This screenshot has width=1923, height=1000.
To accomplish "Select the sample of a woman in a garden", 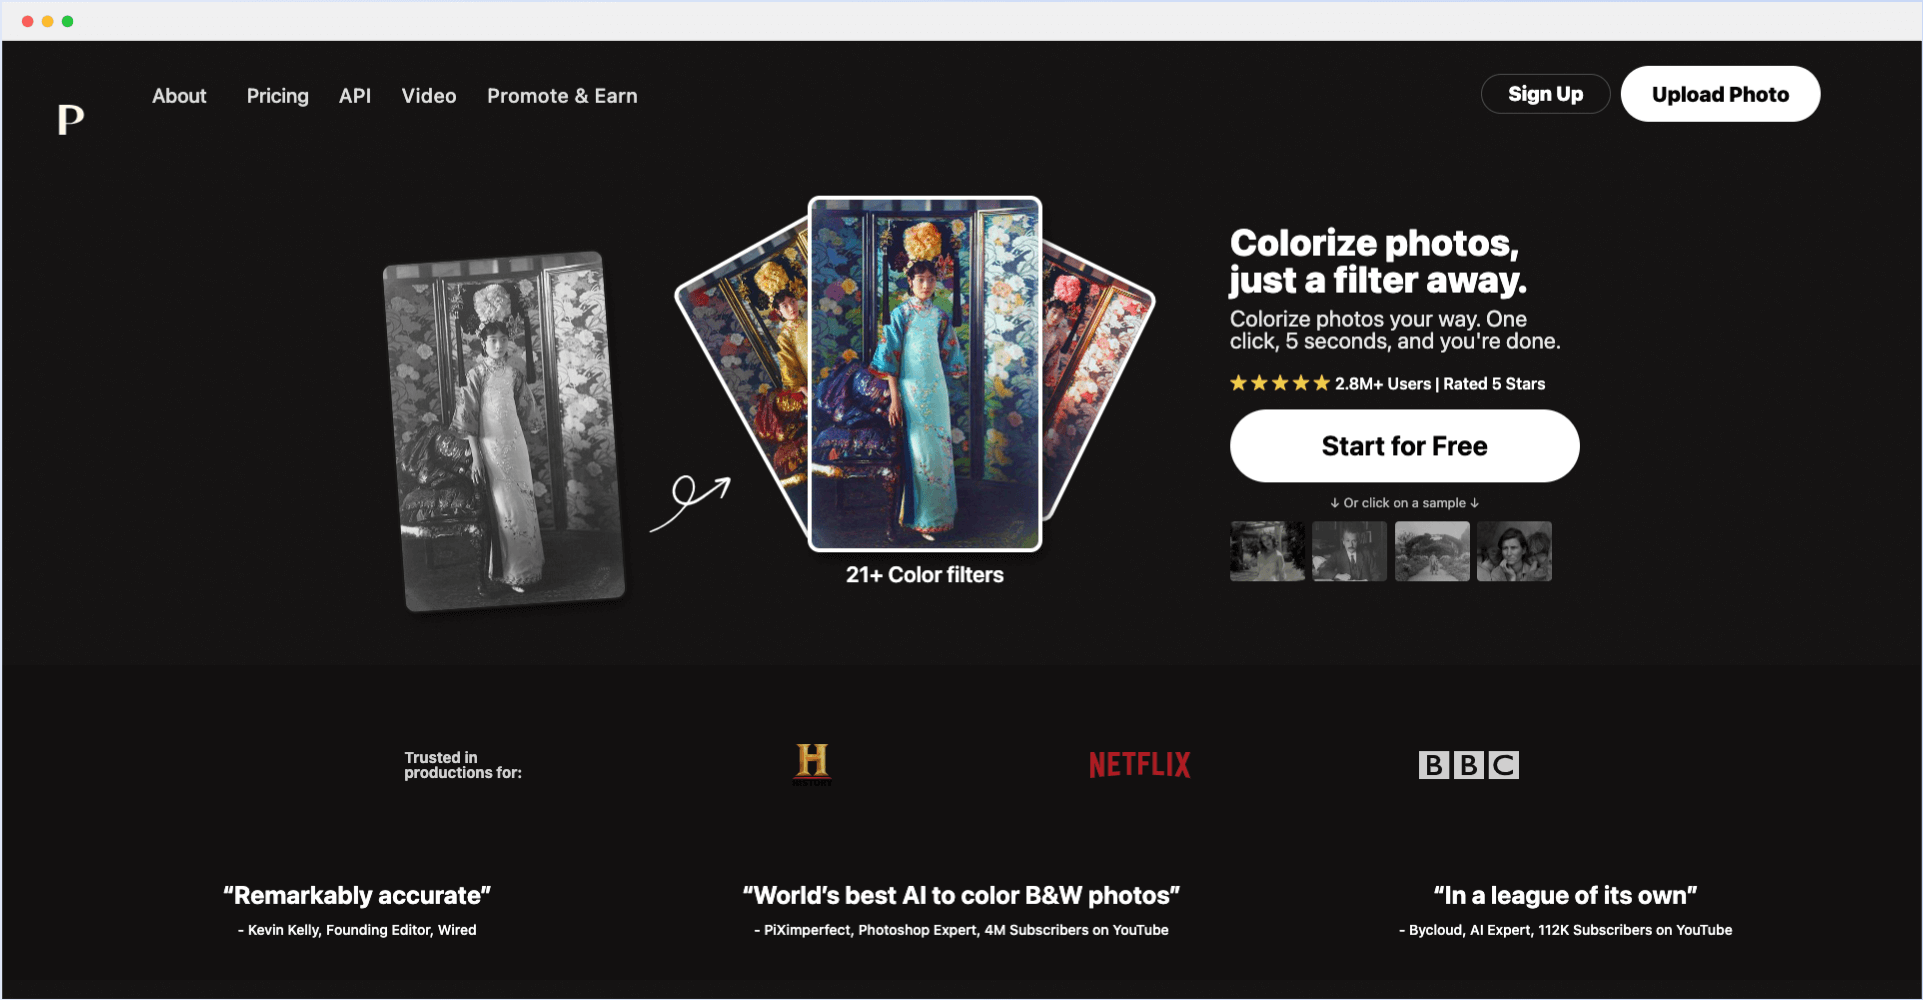I will click(1267, 551).
